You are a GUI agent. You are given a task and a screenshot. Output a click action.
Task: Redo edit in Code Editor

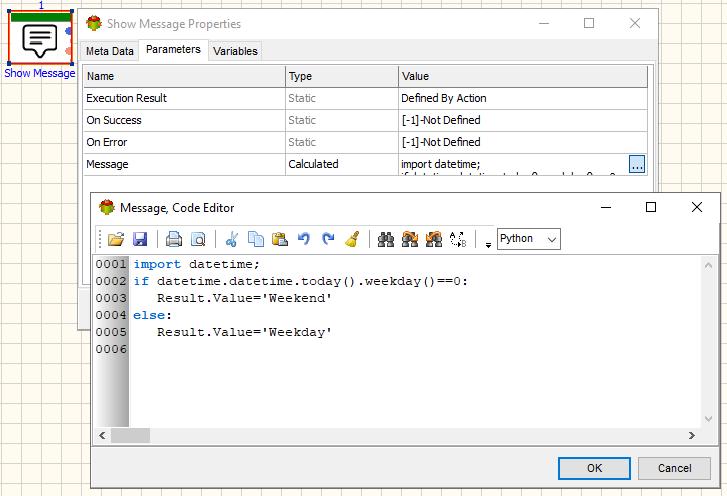pyautogui.click(x=328, y=239)
